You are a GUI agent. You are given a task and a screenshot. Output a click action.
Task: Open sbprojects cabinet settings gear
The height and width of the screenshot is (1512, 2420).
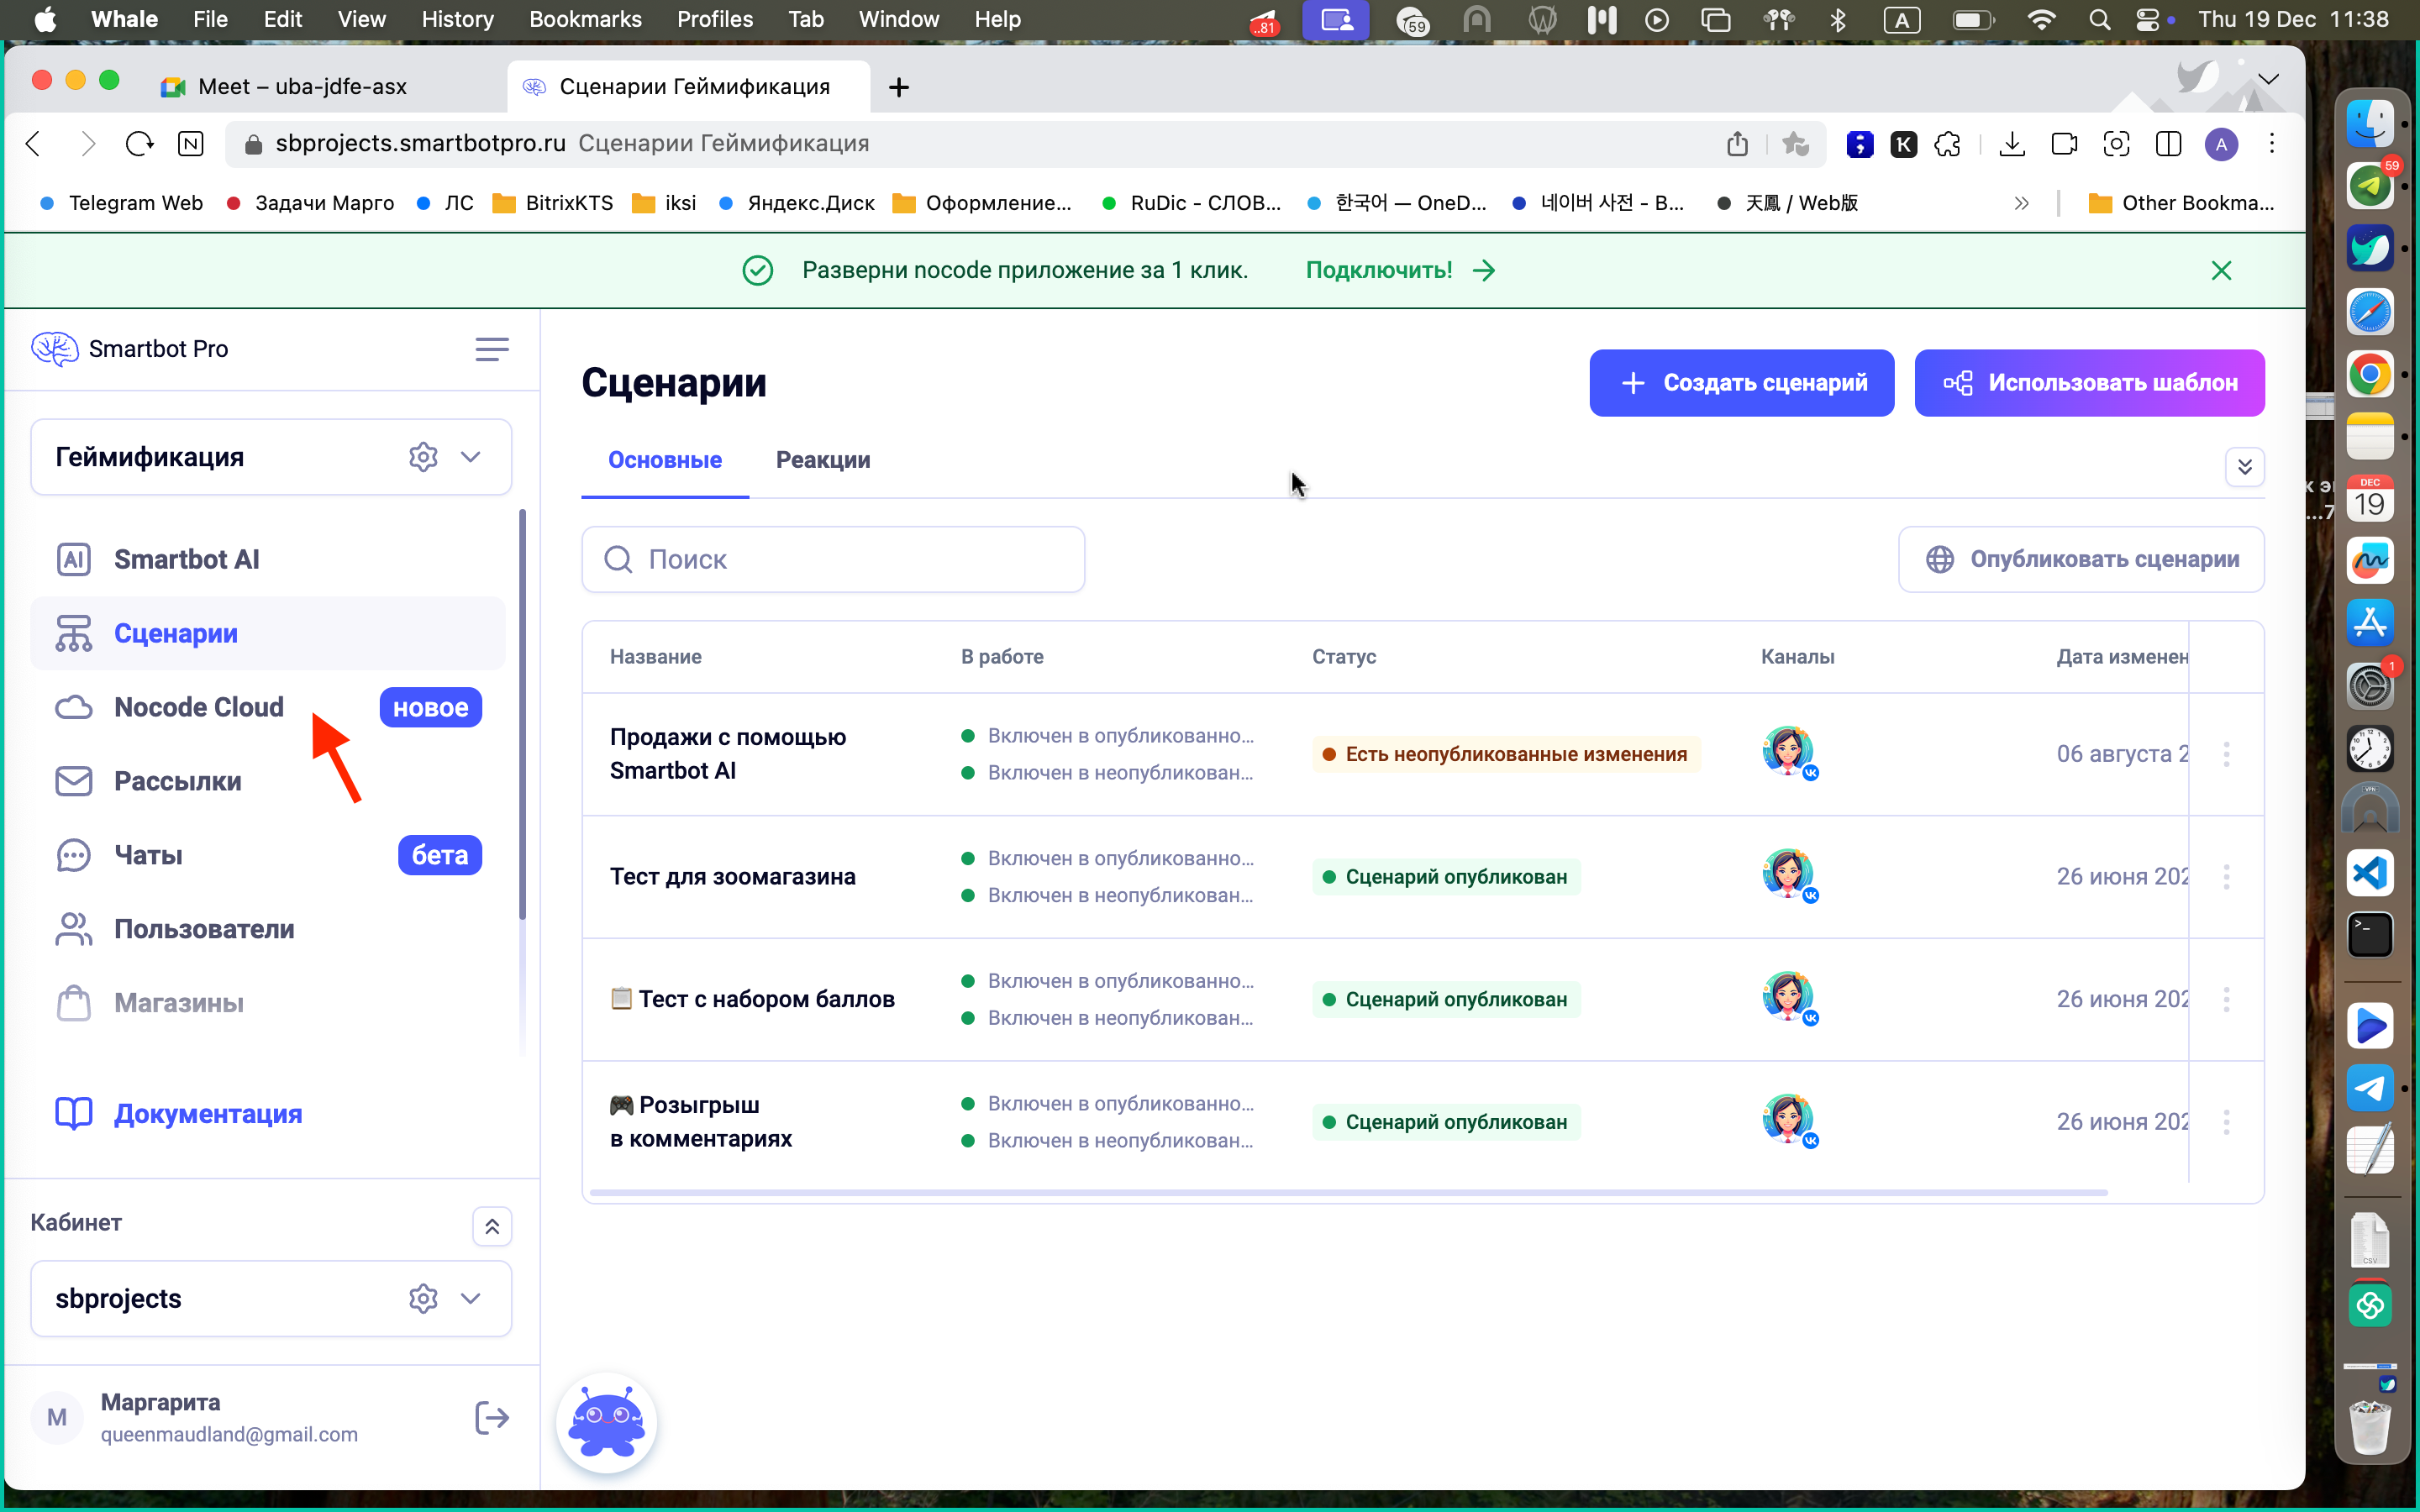(x=423, y=1298)
